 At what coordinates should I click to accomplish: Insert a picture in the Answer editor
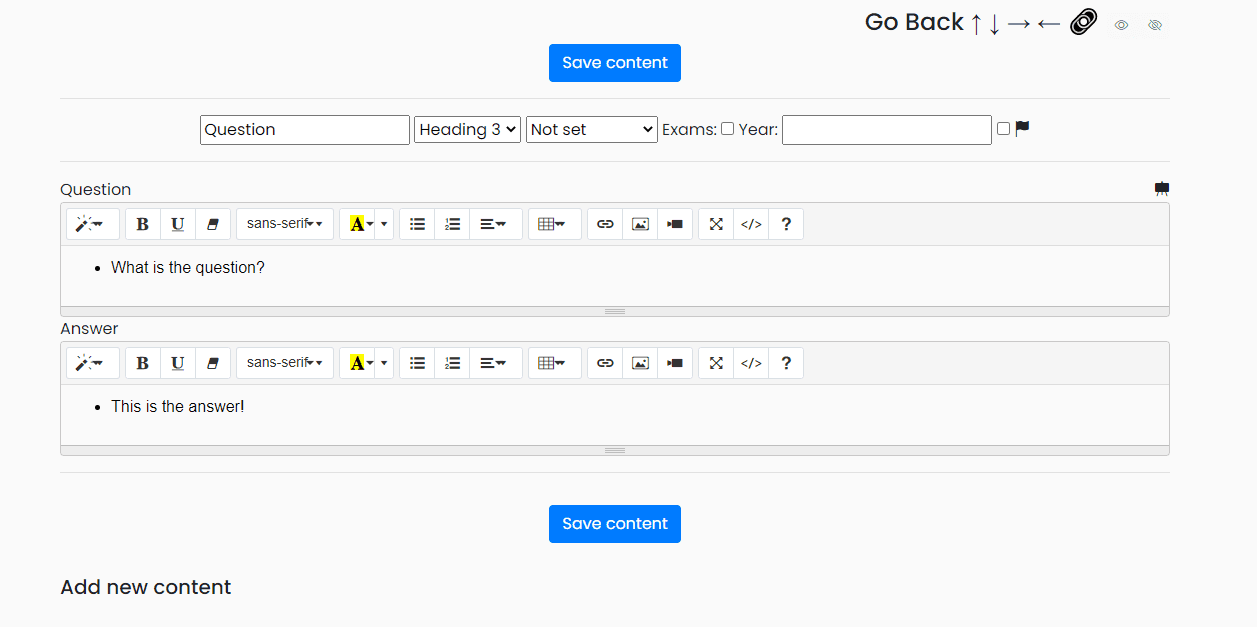click(640, 363)
